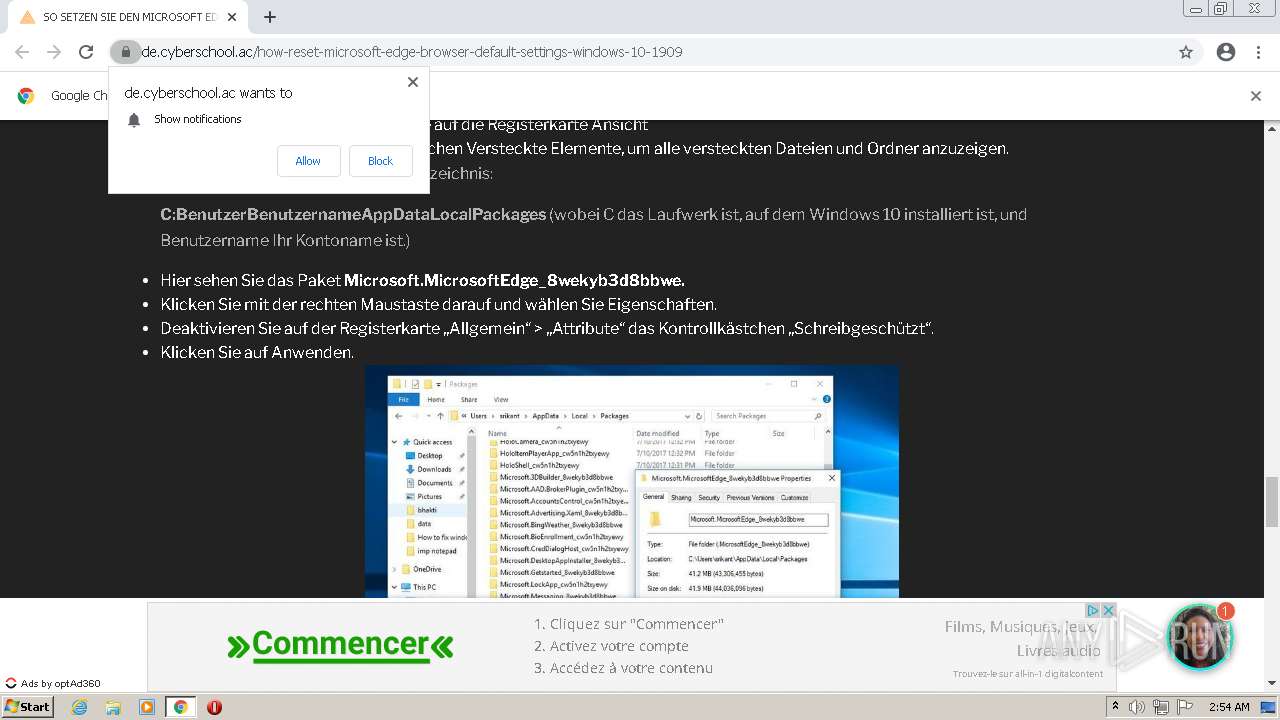The image size is (1280, 720).
Task: Click the browser forward arrow
Action: [x=54, y=52]
